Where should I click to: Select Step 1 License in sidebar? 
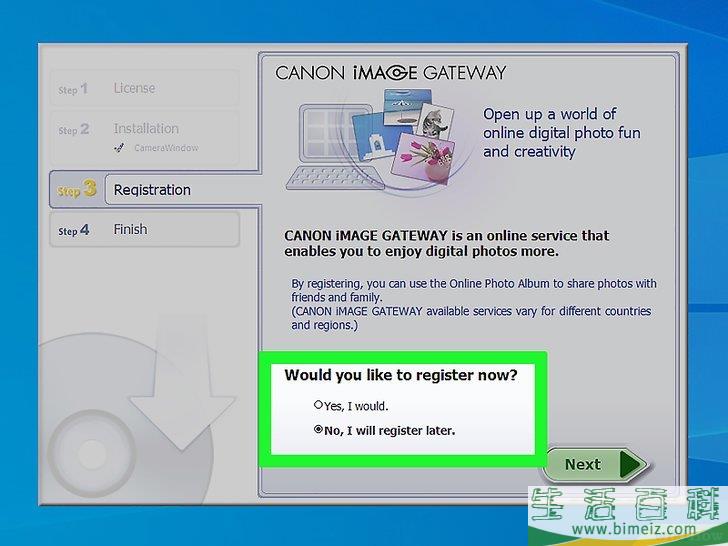pyautogui.click(x=144, y=88)
